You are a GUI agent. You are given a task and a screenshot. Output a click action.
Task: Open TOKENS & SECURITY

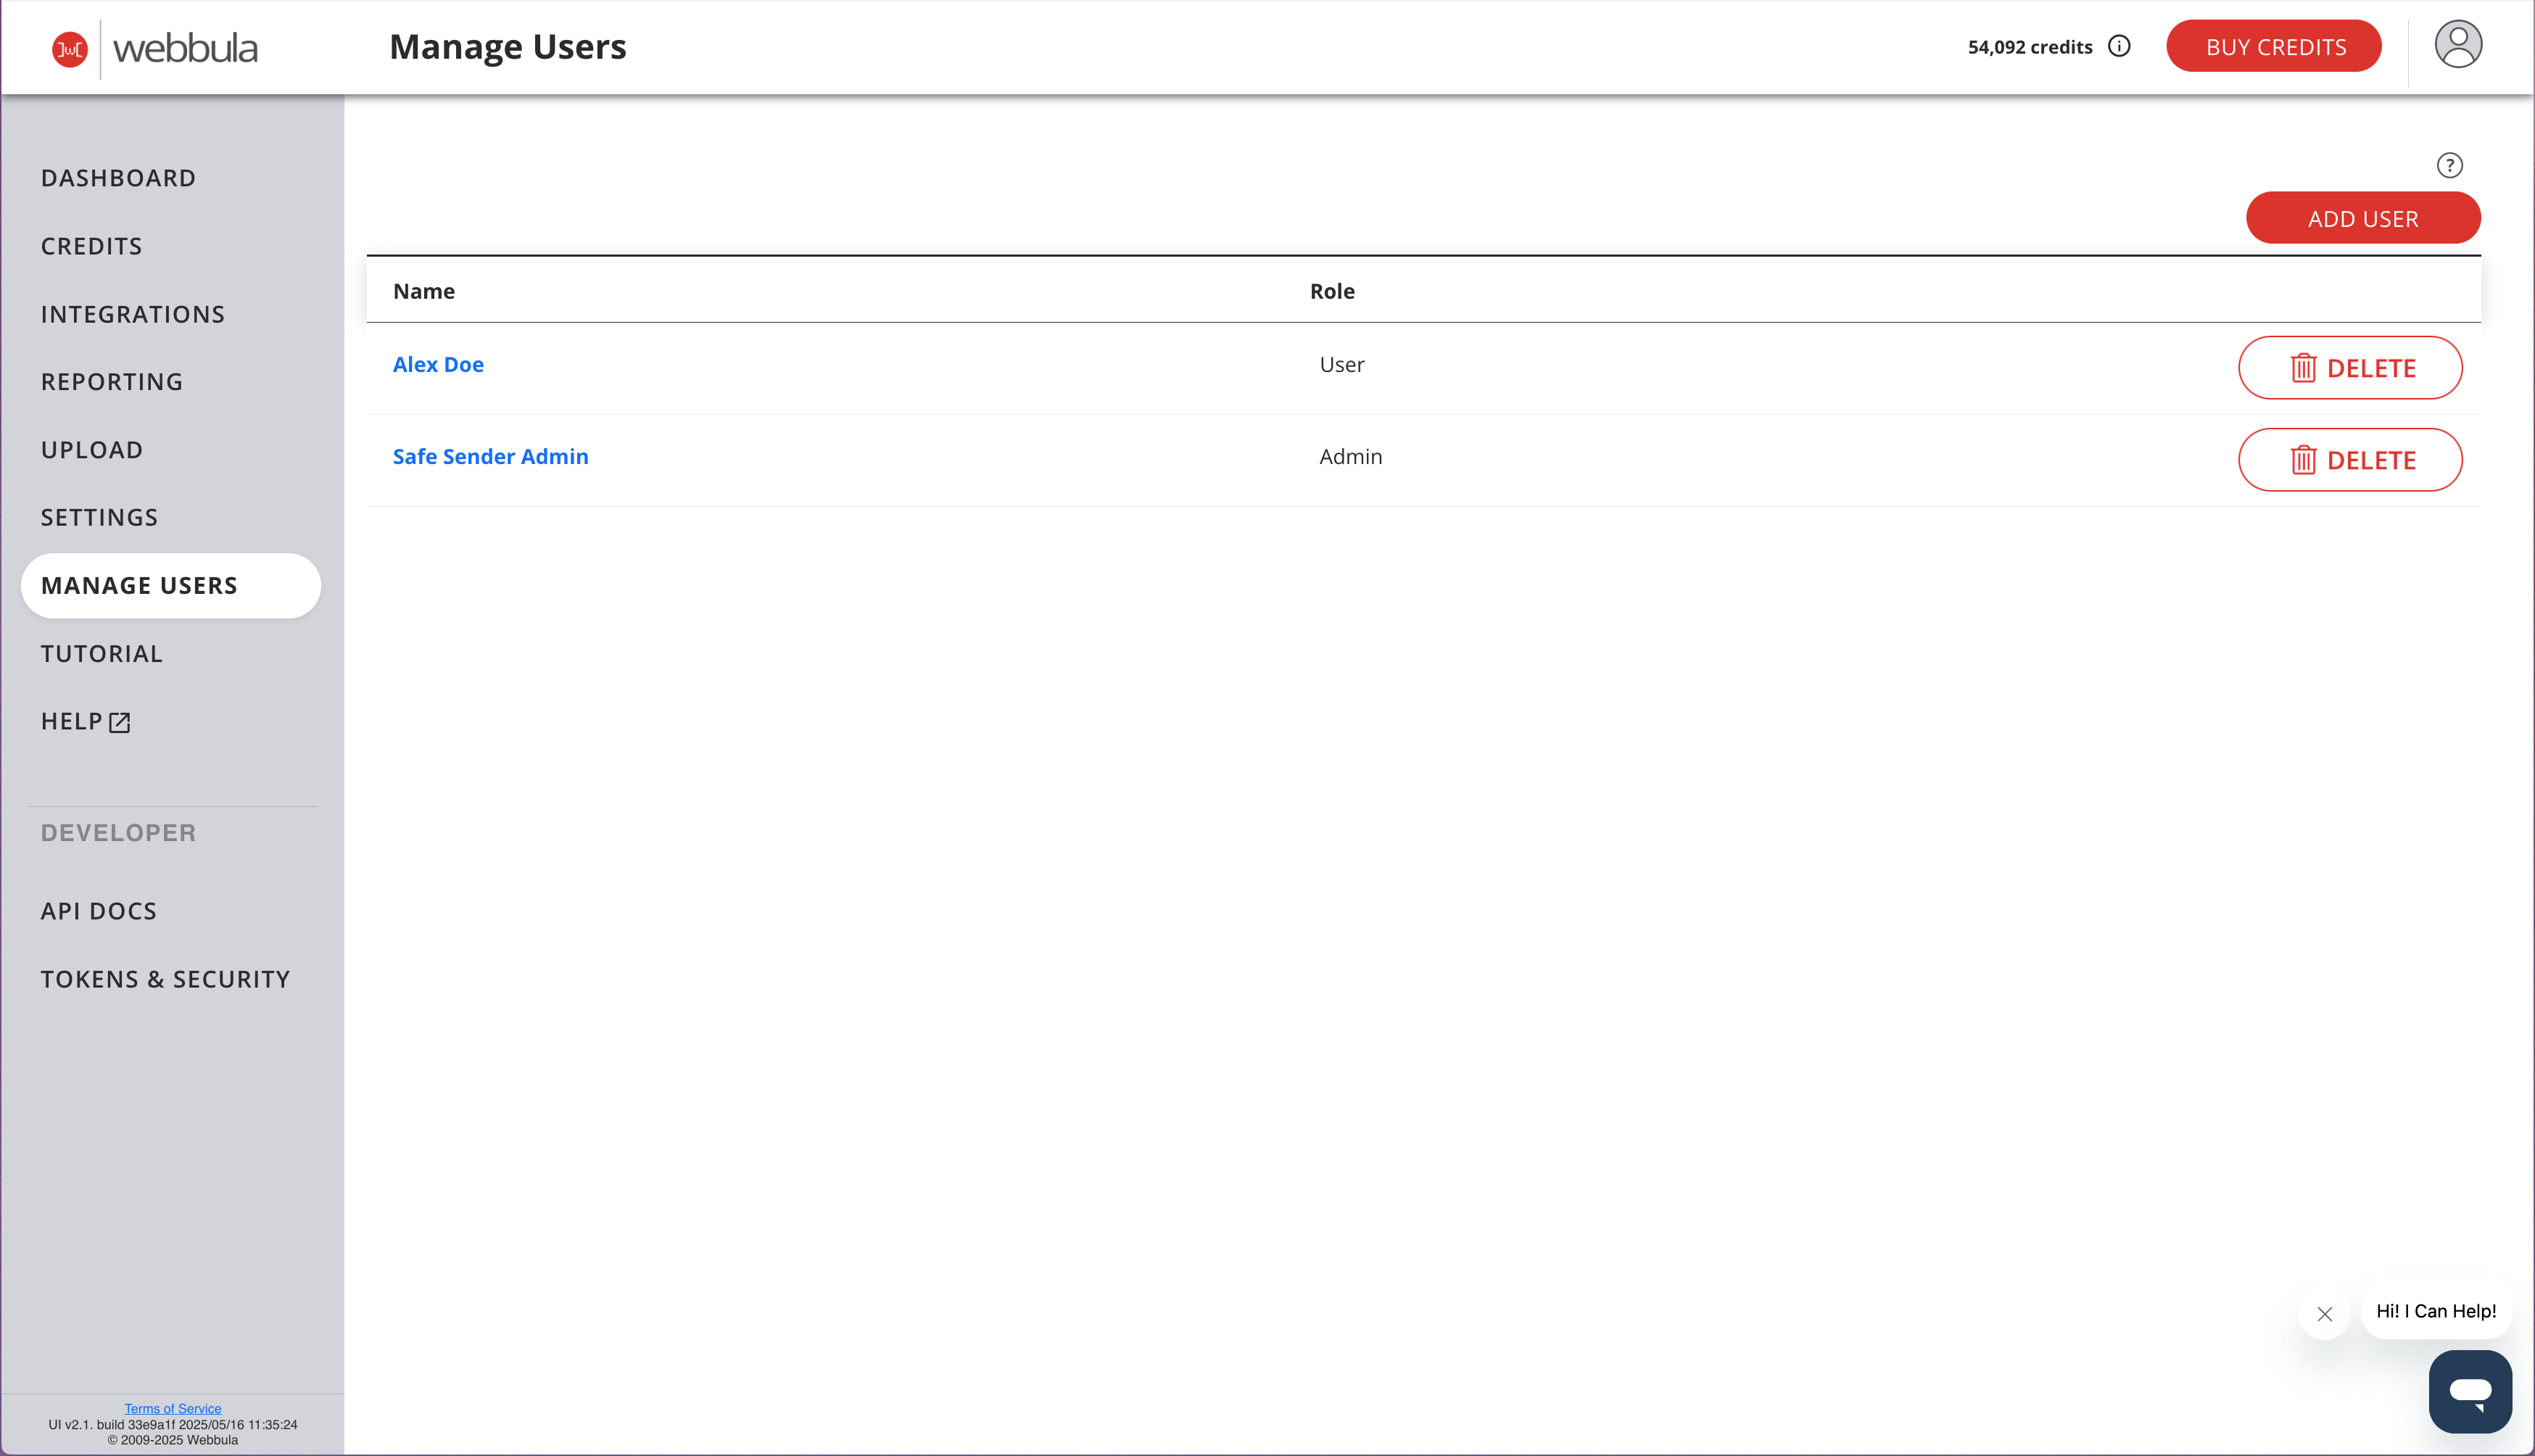165,979
